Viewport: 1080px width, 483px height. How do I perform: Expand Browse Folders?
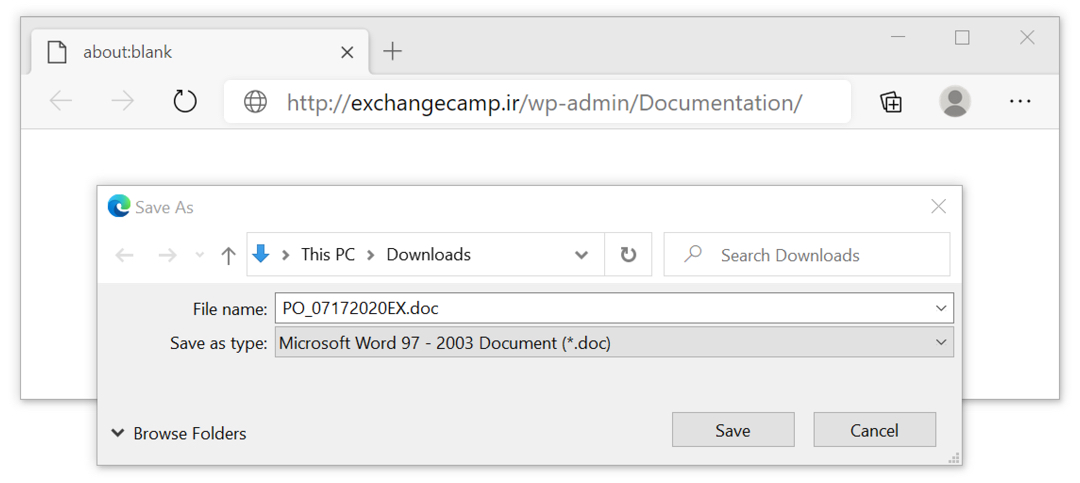pos(179,433)
